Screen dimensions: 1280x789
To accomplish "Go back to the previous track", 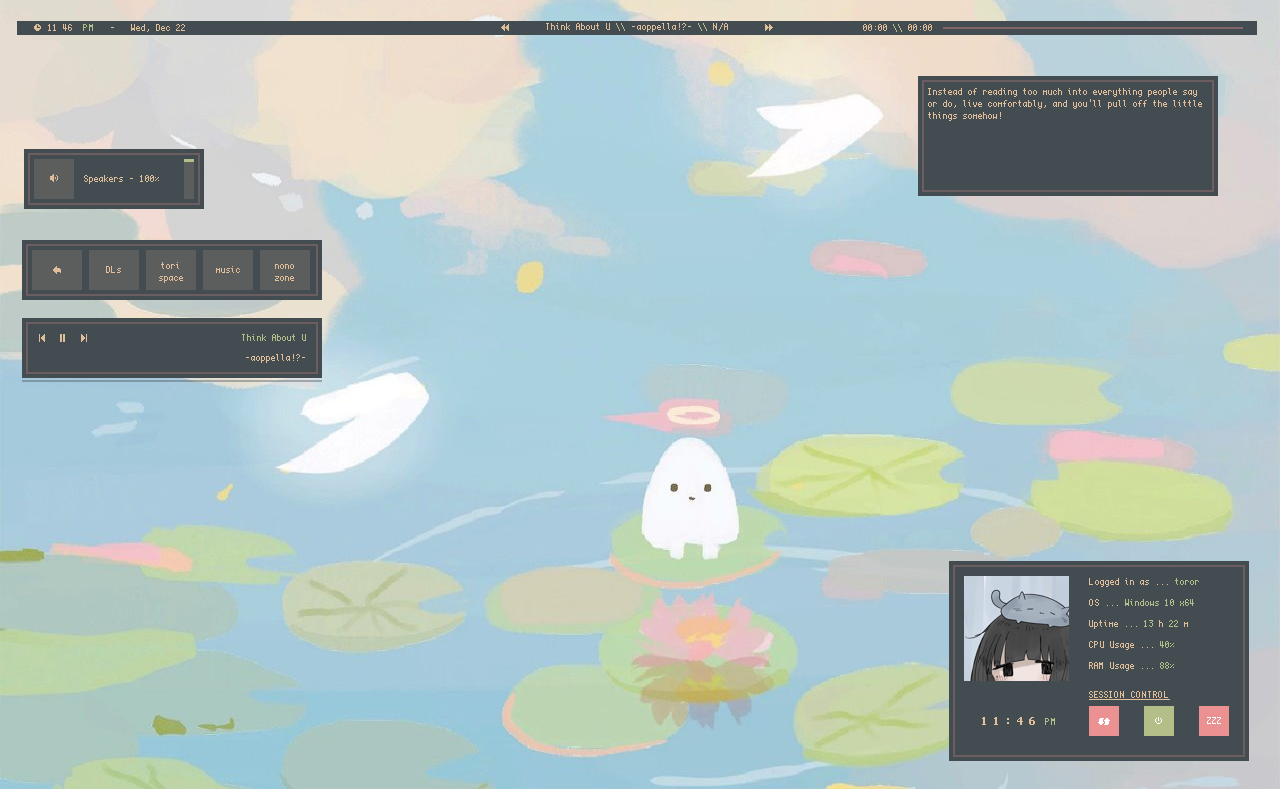I will point(41,338).
